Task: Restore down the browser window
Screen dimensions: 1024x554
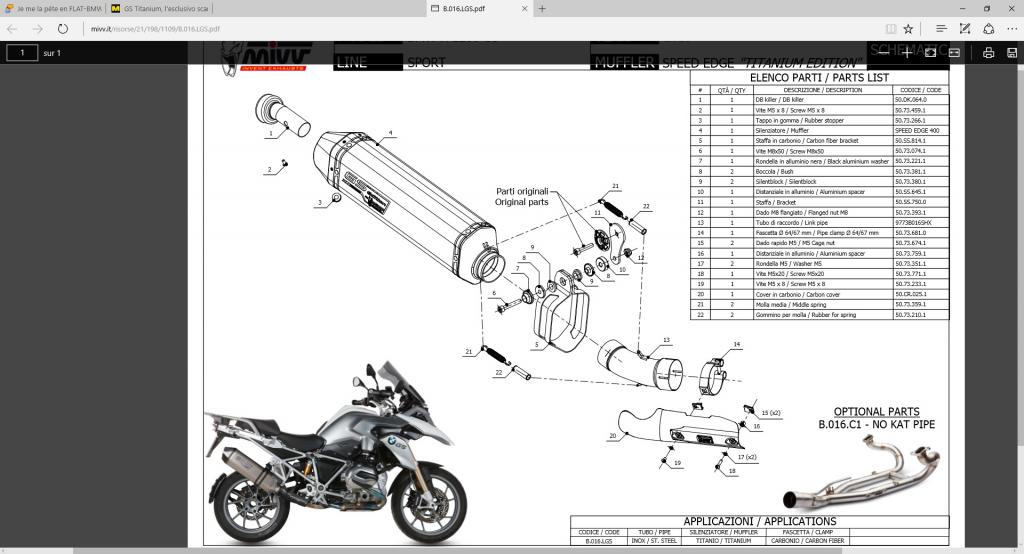Action: click(987, 8)
